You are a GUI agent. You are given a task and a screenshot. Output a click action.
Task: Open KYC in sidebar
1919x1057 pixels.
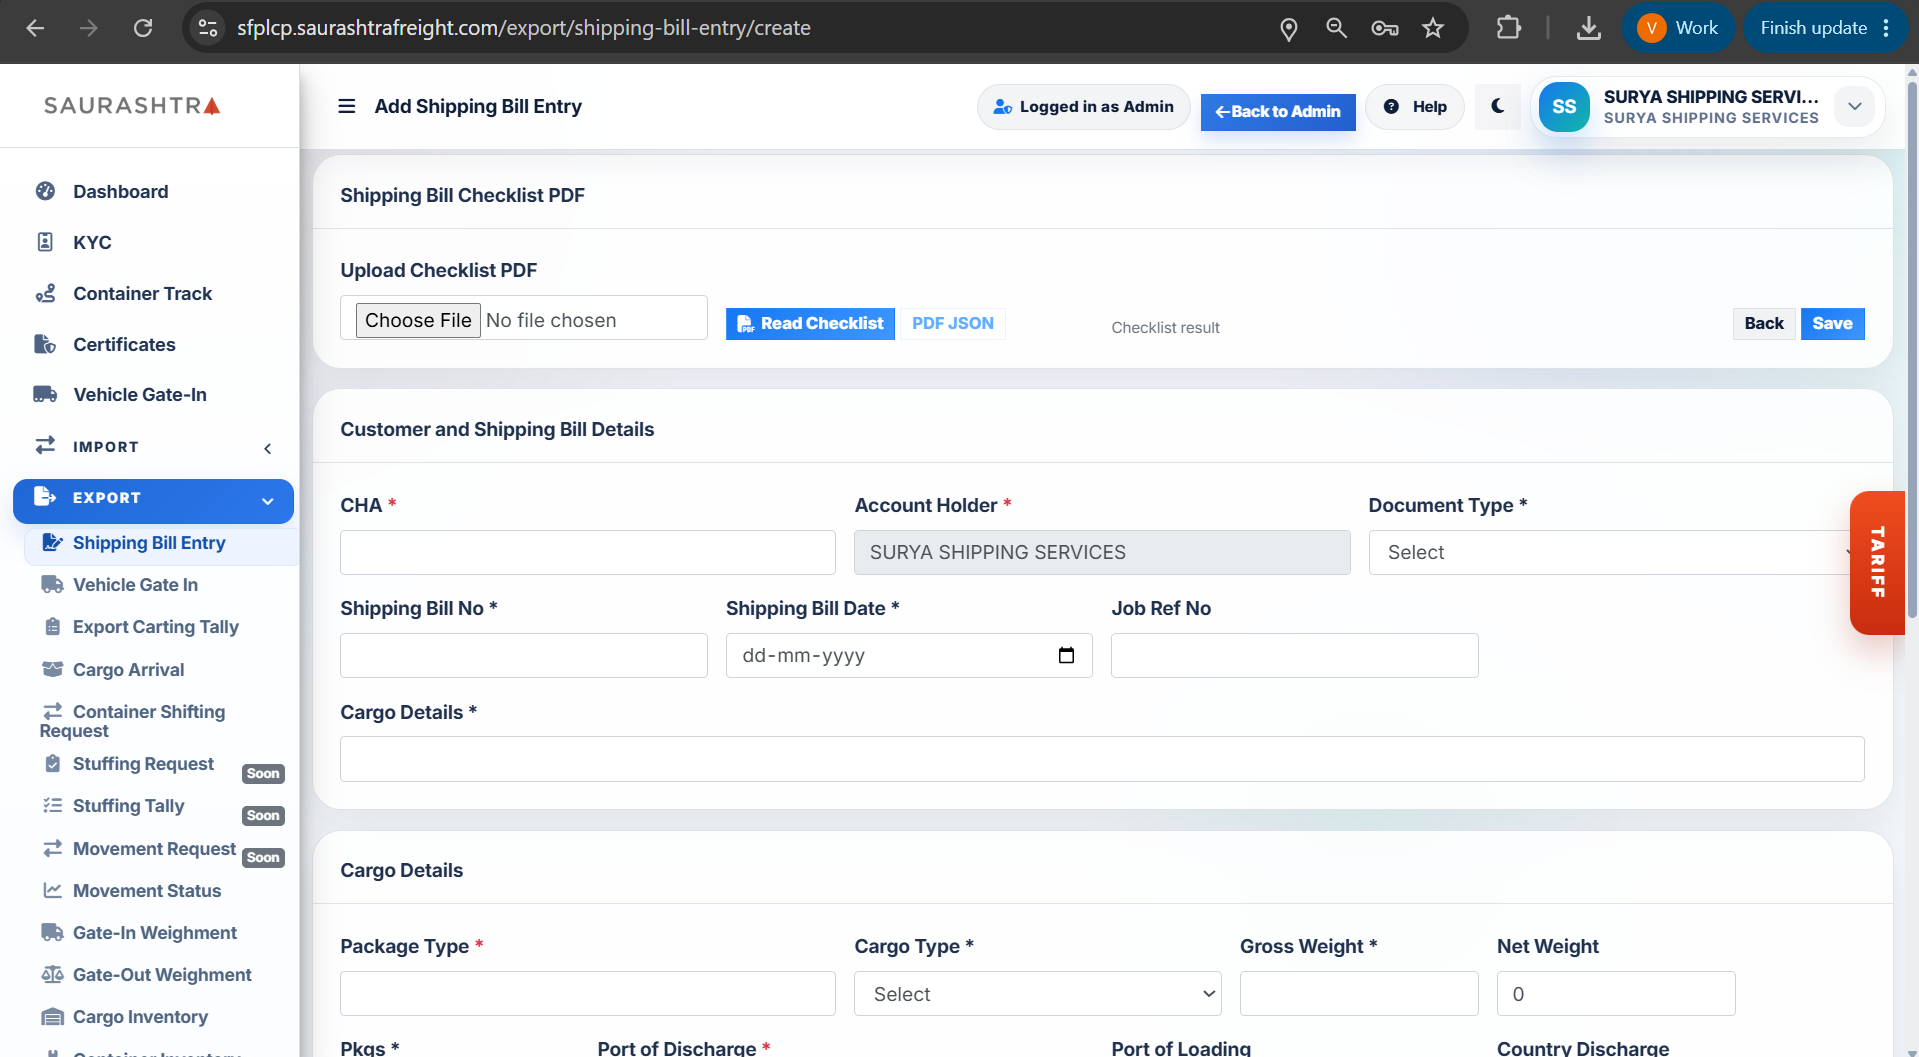pyautogui.click(x=92, y=242)
